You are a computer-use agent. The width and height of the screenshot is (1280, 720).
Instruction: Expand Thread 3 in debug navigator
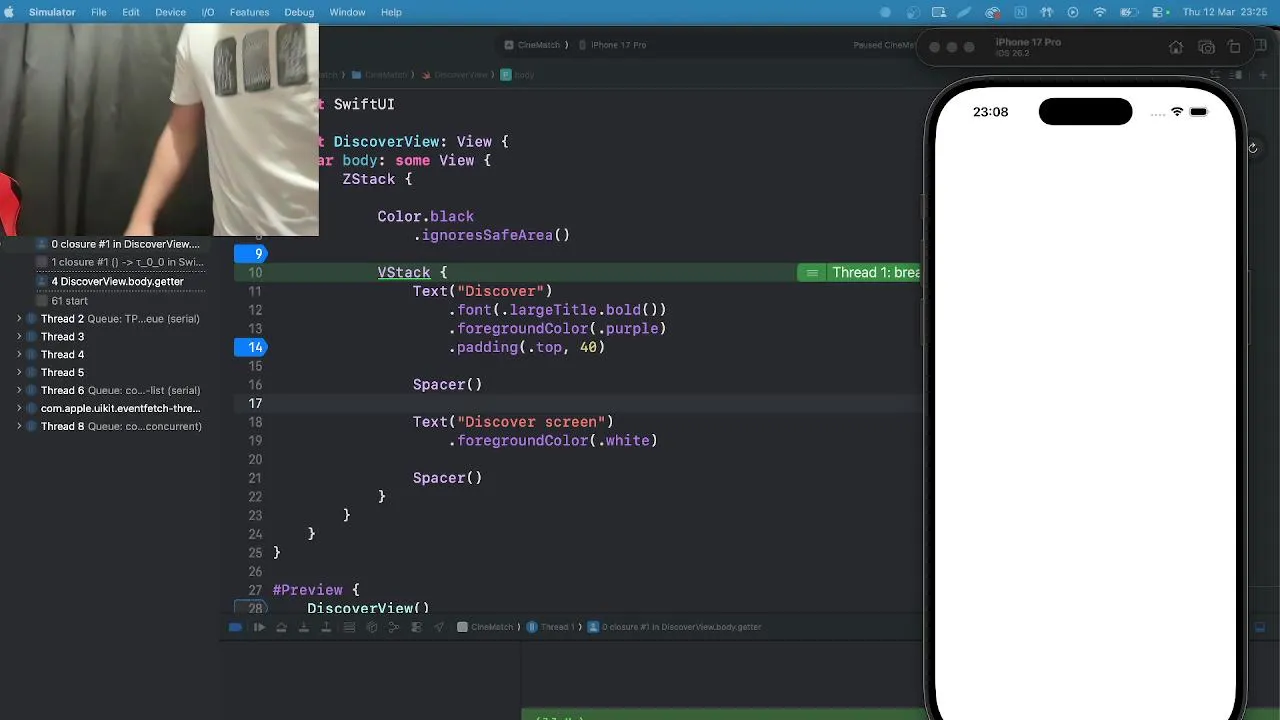tap(19, 337)
